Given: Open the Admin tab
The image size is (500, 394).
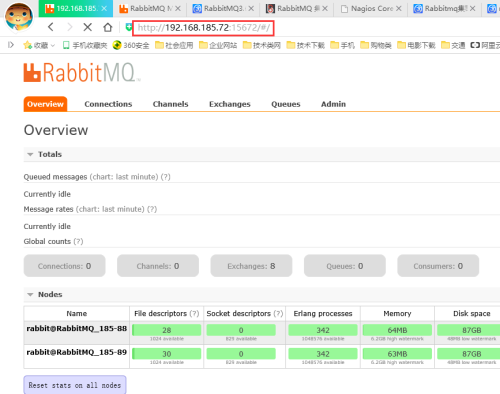Looking at the screenshot, I should click(x=333, y=104).
